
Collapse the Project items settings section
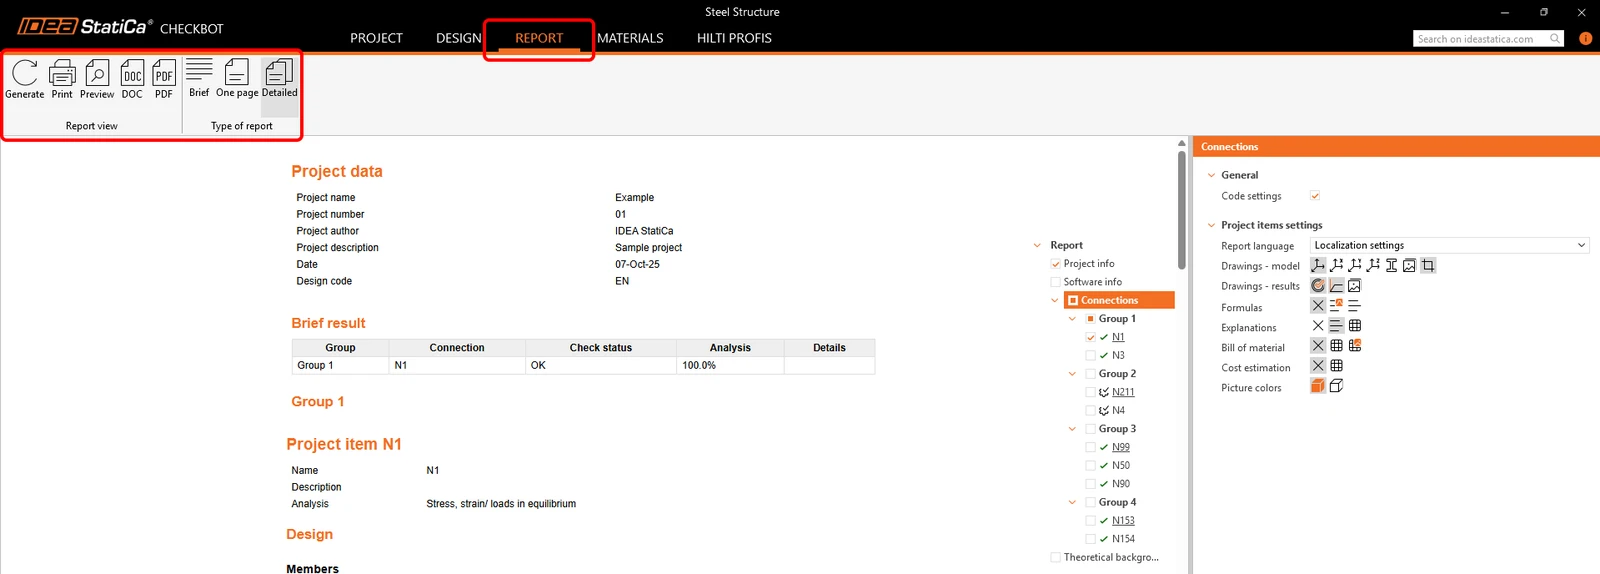tap(1211, 225)
